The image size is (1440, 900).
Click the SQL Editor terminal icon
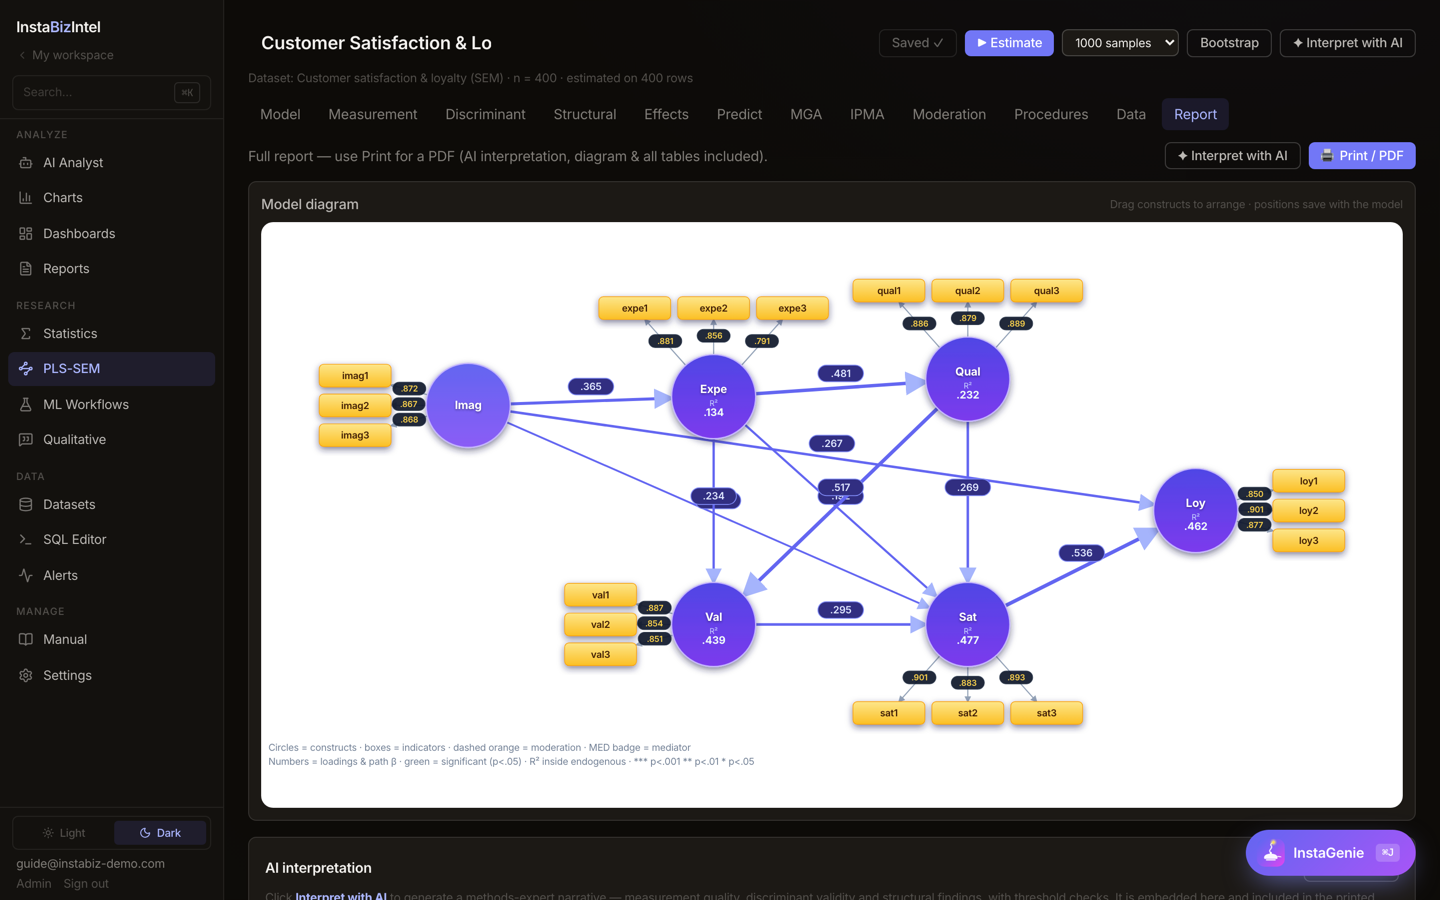26,540
